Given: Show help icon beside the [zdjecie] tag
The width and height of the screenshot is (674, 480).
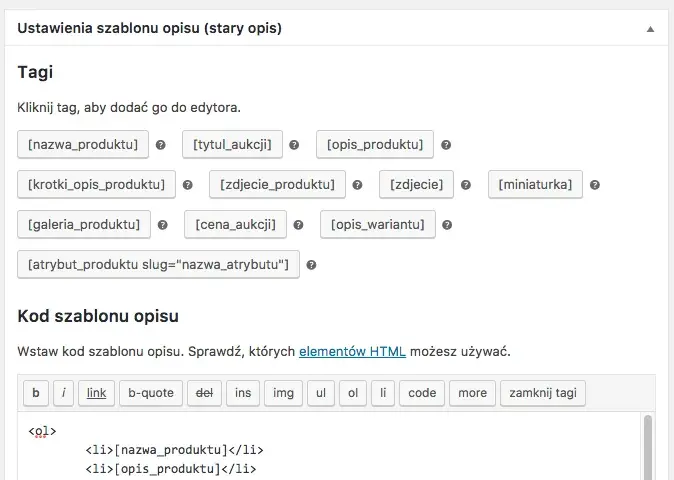Looking at the screenshot, I should coord(466,185).
